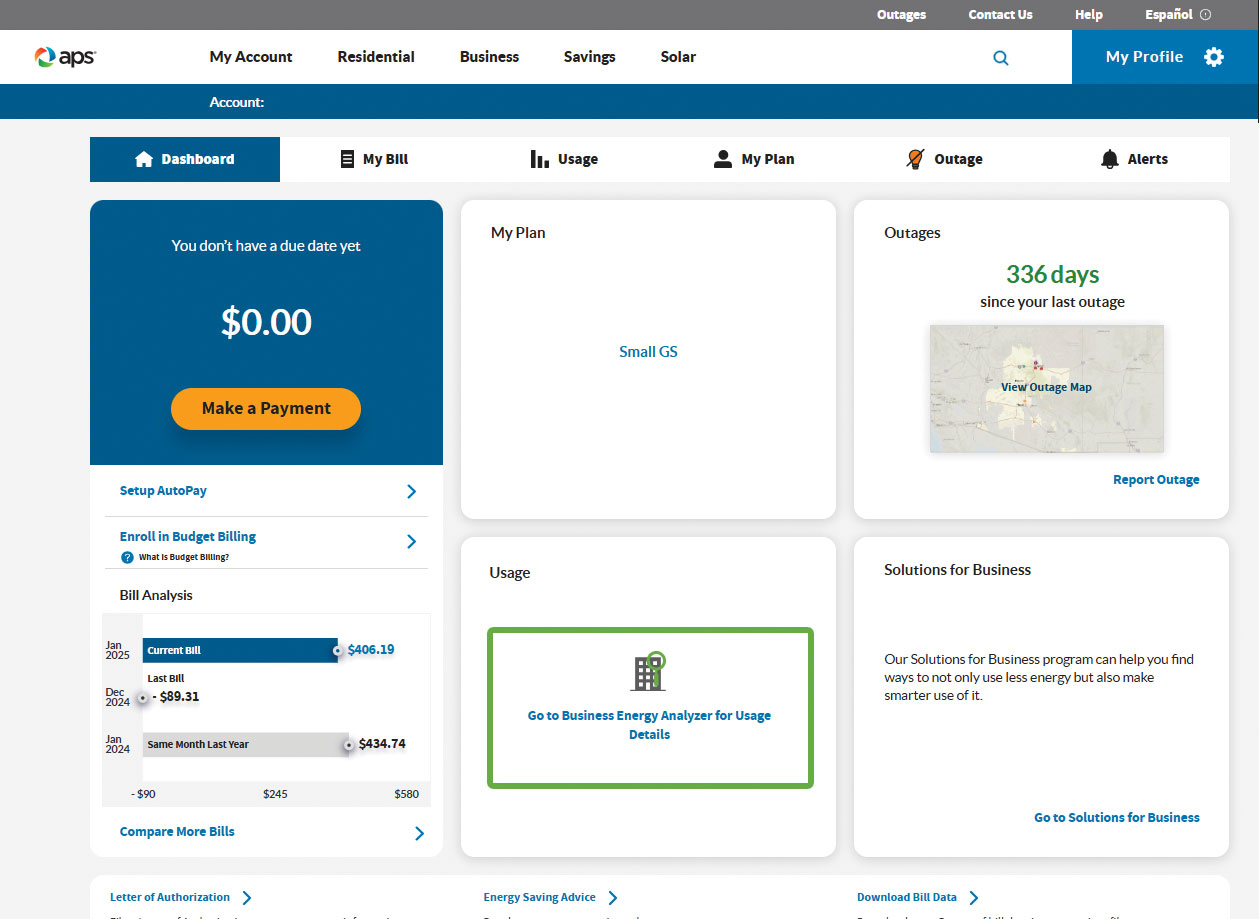Viewport: 1259px width, 919px height.
Task: Click the $406.19 current bill amount
Action: (371, 650)
